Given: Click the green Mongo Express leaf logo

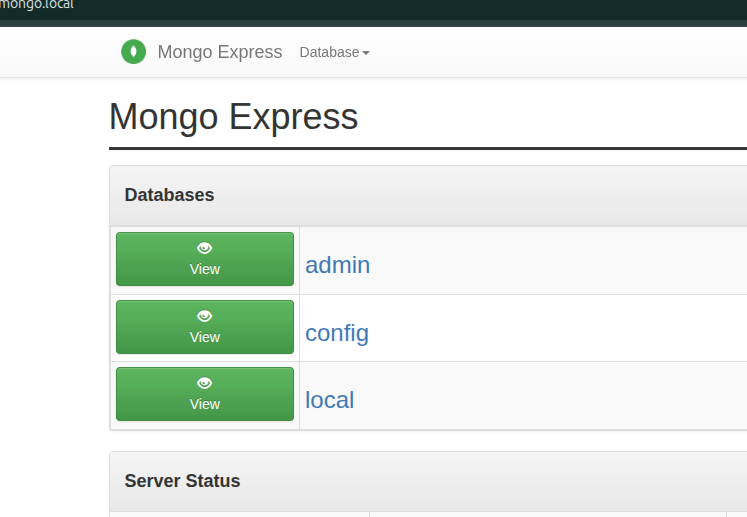Looking at the screenshot, I should (x=133, y=51).
